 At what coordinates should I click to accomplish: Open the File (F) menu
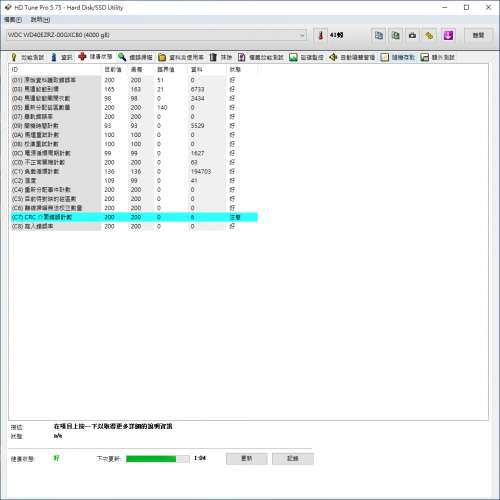[13, 20]
